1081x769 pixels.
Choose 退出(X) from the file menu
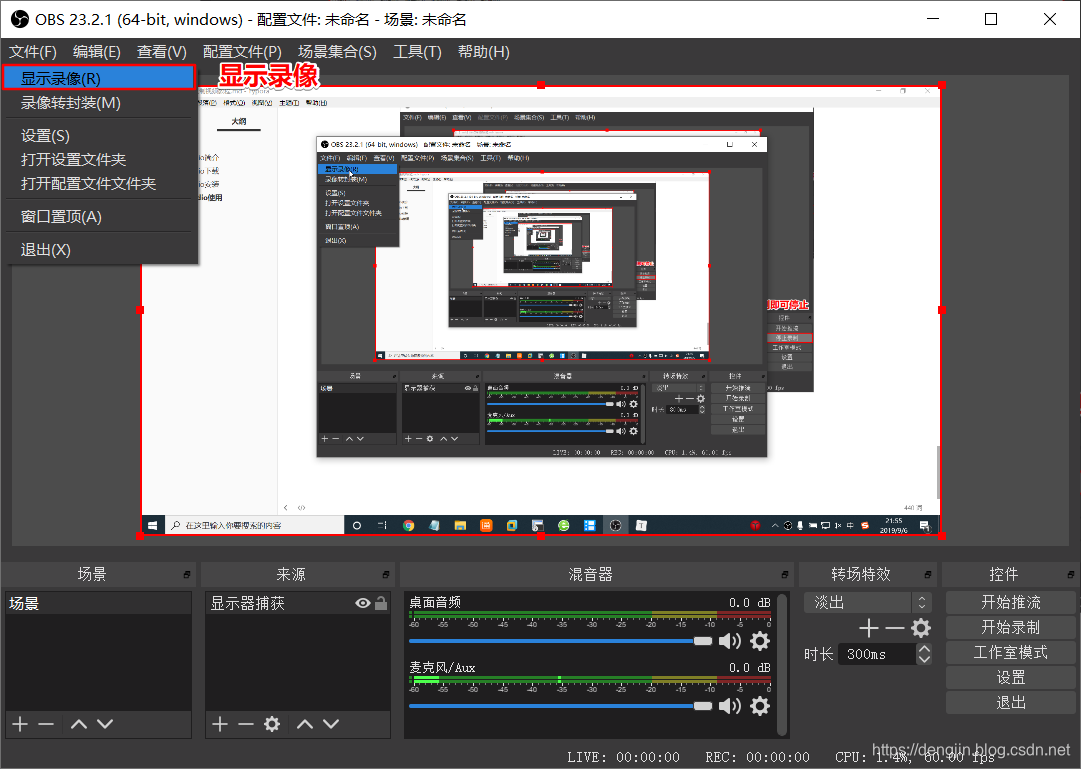tap(99, 250)
